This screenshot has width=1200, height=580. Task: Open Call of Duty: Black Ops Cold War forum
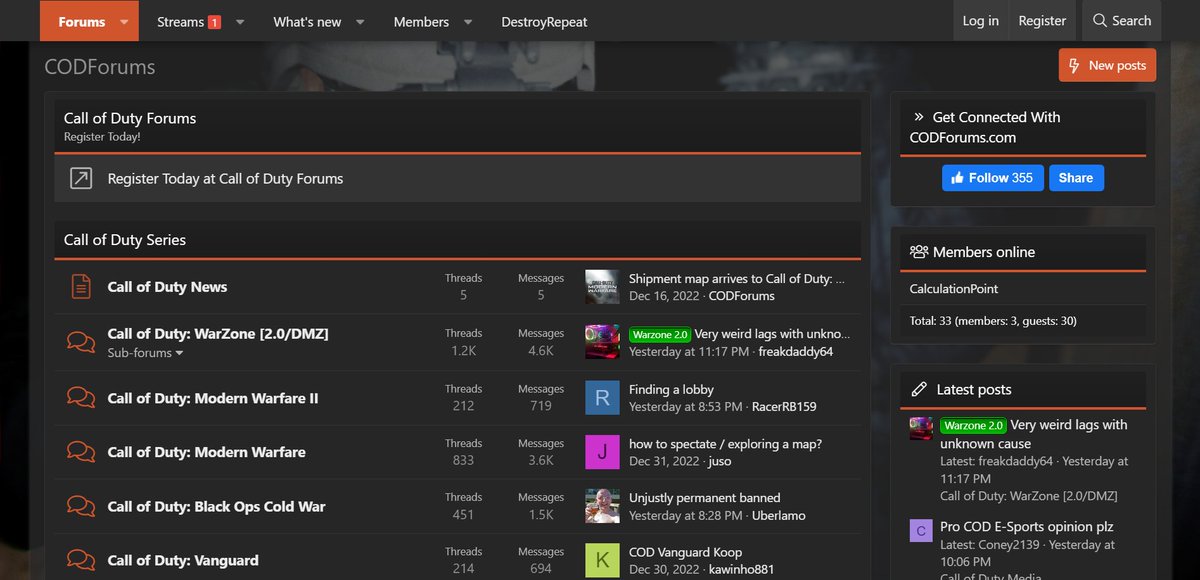click(x=216, y=506)
